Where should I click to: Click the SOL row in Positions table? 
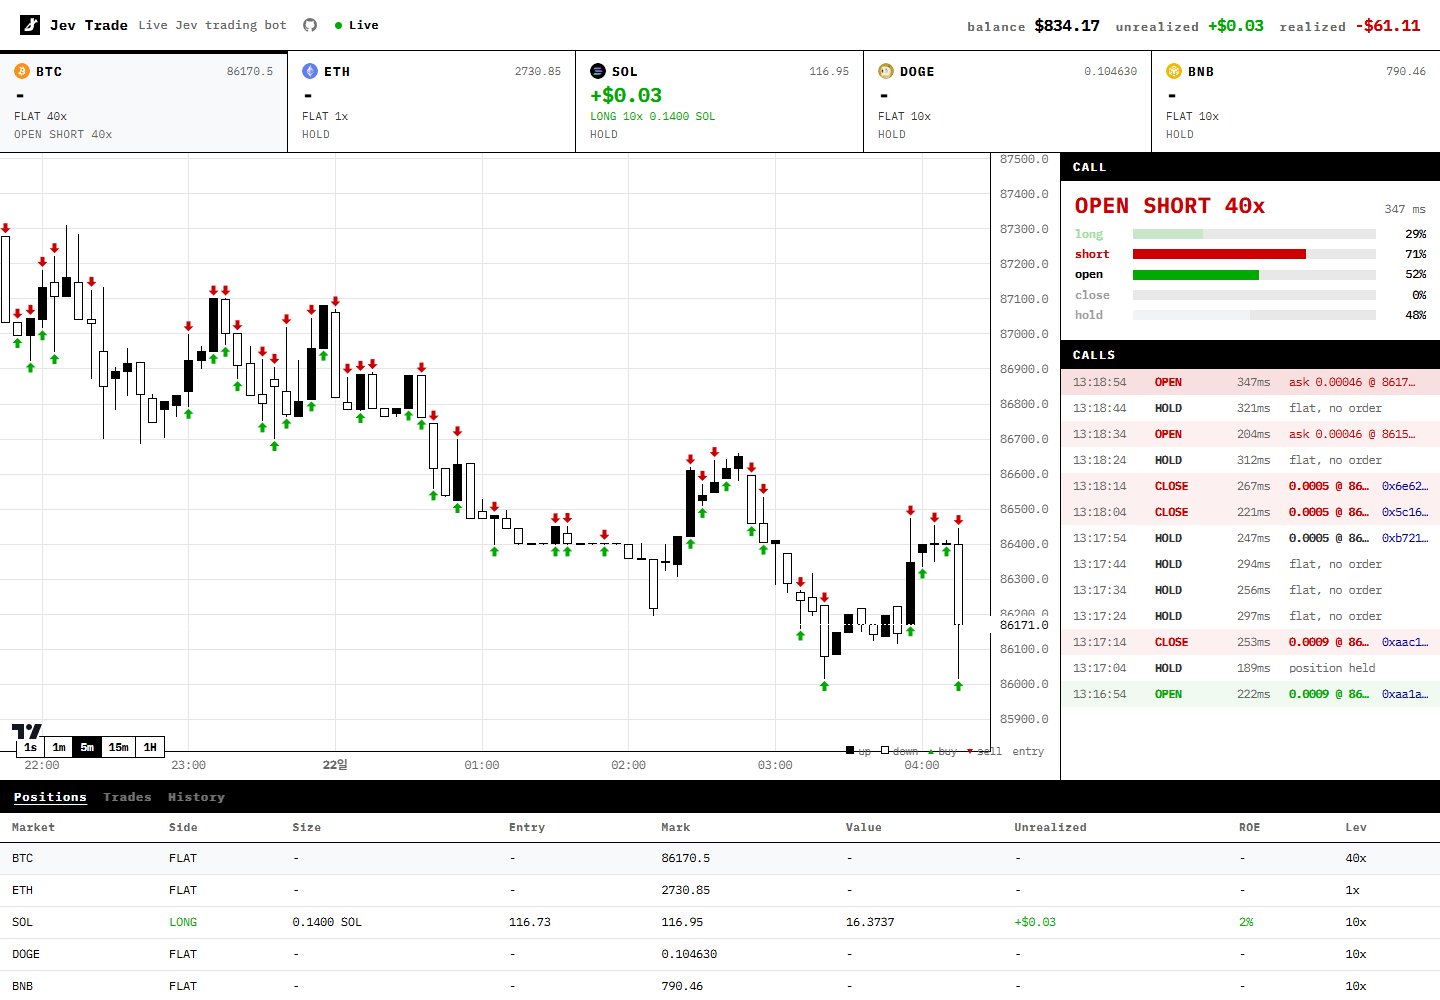(x=720, y=922)
